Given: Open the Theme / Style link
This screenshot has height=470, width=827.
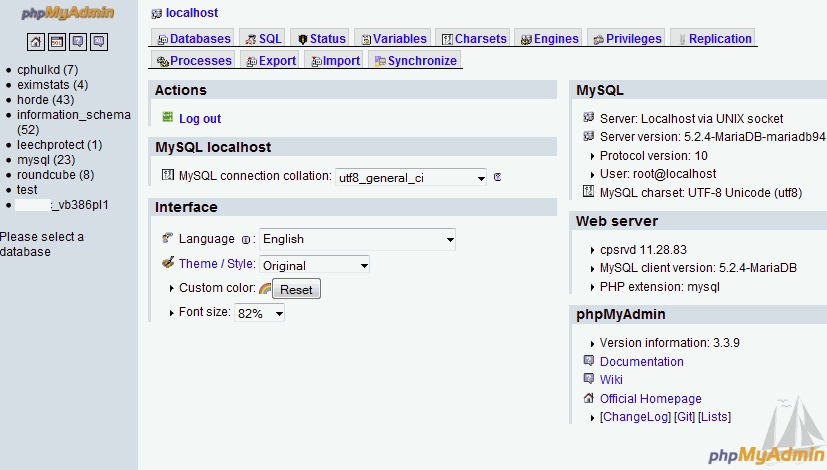Looking at the screenshot, I should (217, 263).
